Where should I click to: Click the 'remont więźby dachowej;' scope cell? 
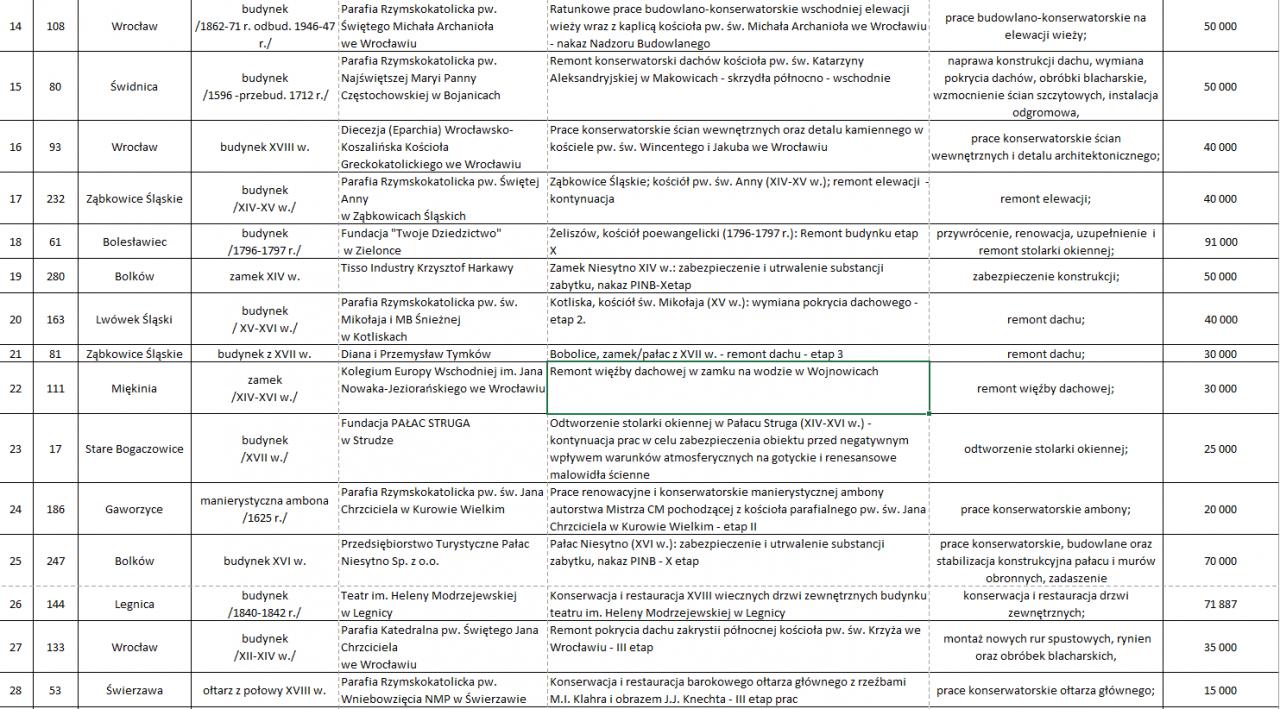(1045, 388)
